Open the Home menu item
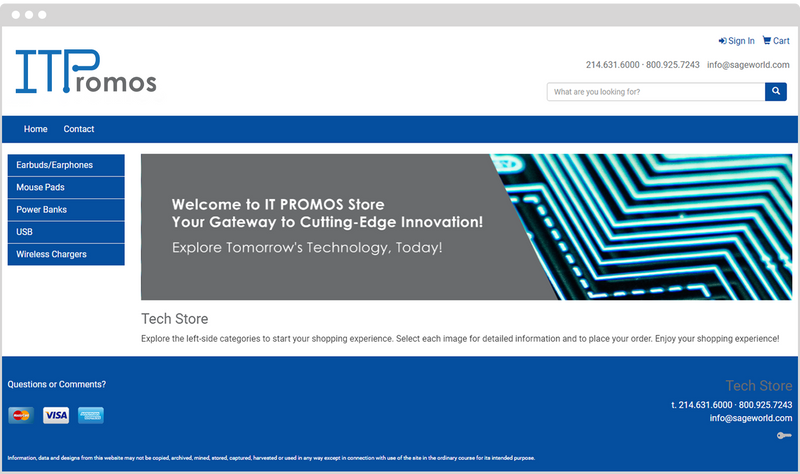 (36, 129)
